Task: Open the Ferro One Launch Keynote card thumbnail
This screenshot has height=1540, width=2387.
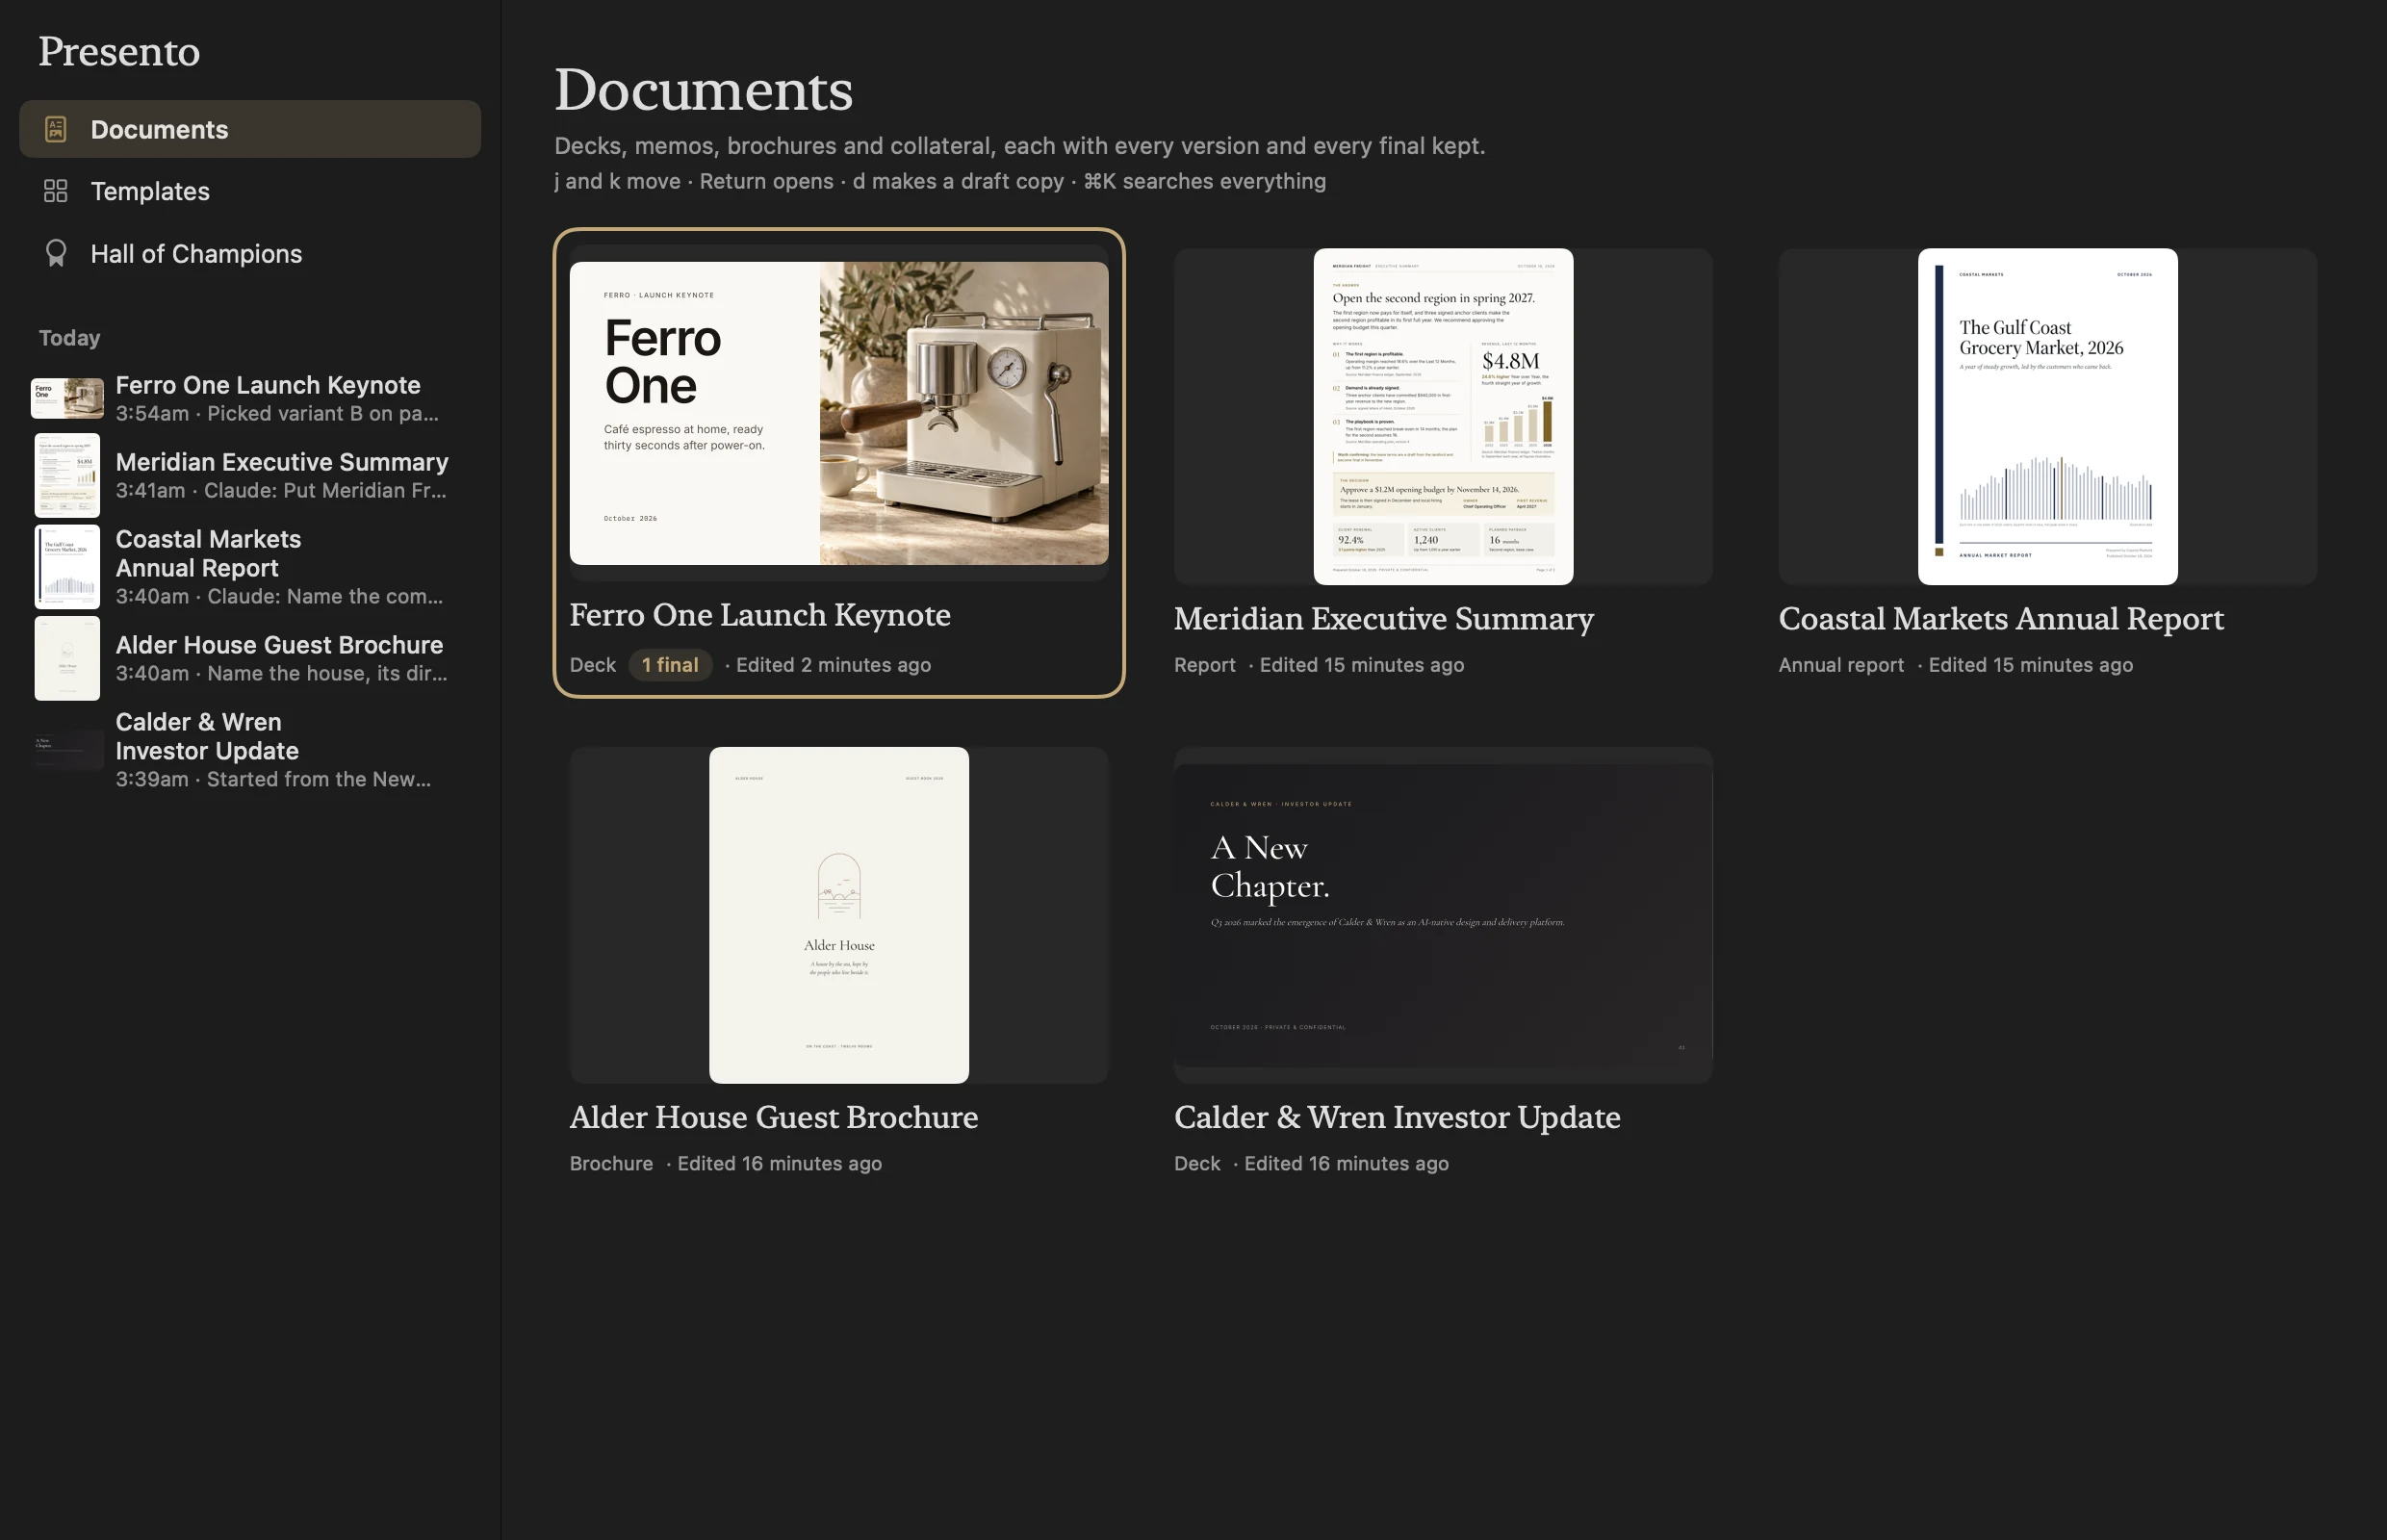Action: click(839, 413)
